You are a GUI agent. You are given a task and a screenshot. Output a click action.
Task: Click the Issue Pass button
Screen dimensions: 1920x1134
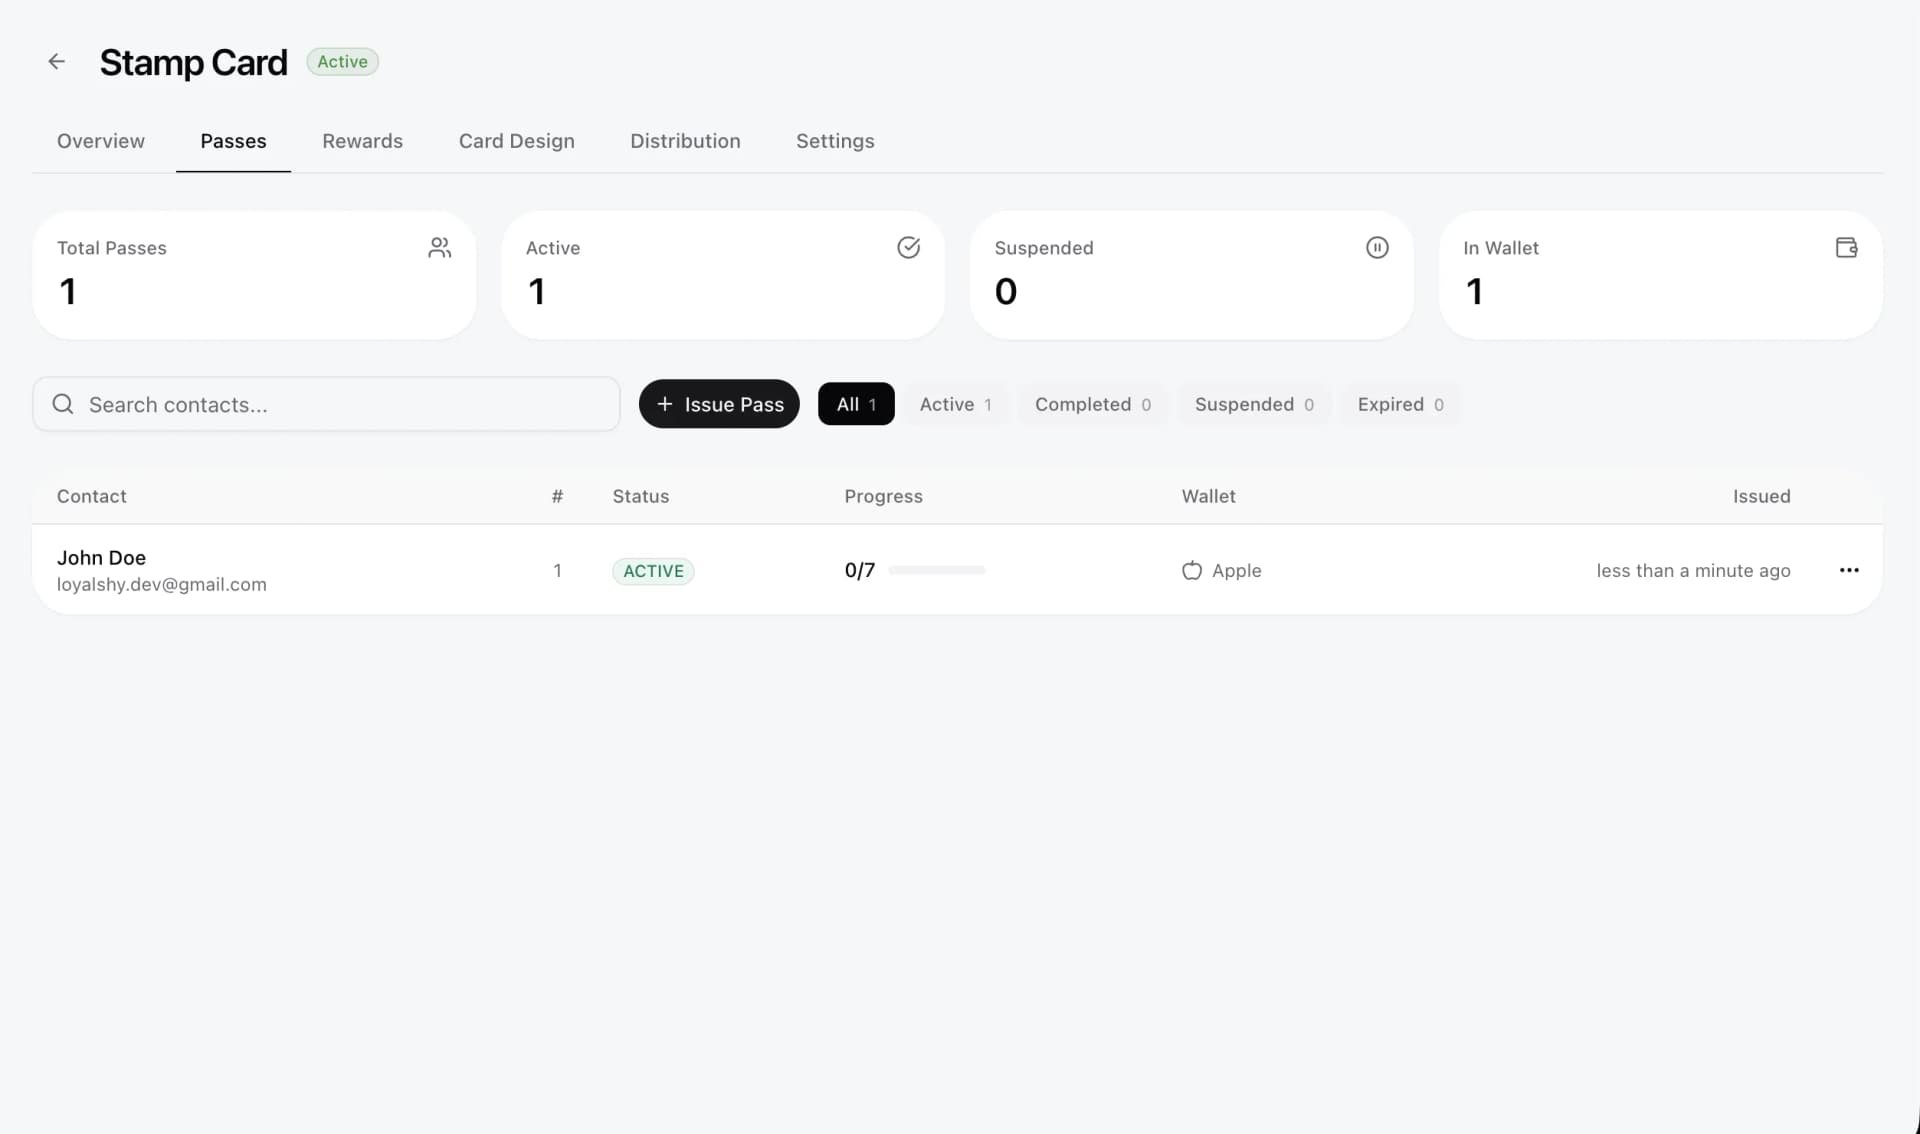(719, 404)
